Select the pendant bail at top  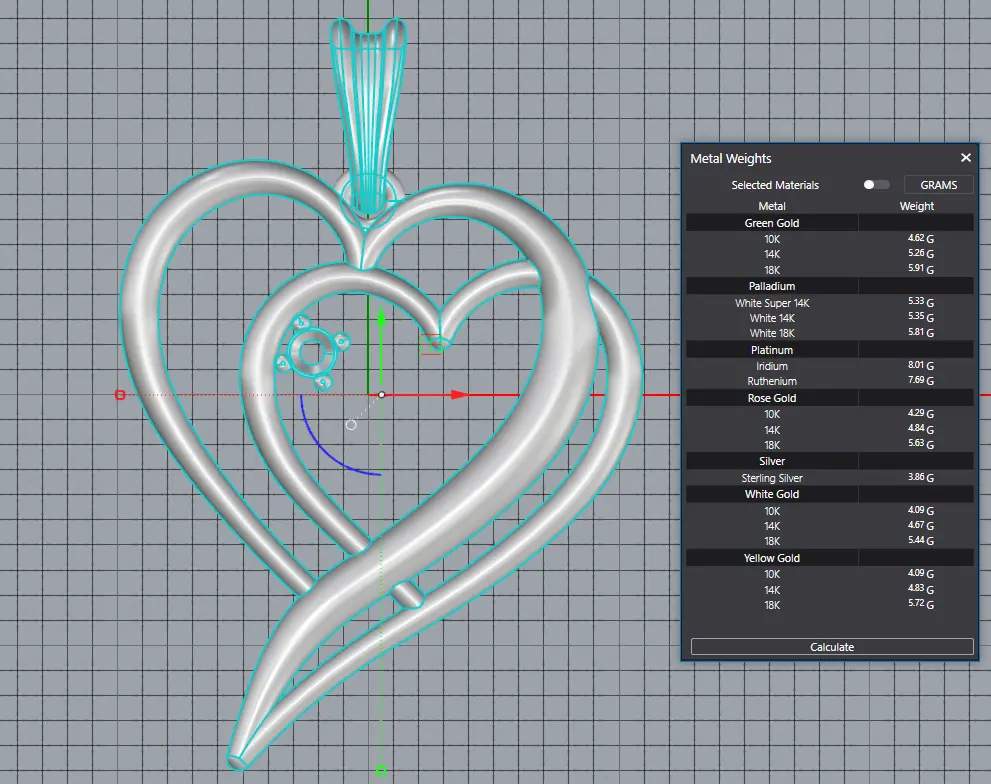pos(368,110)
